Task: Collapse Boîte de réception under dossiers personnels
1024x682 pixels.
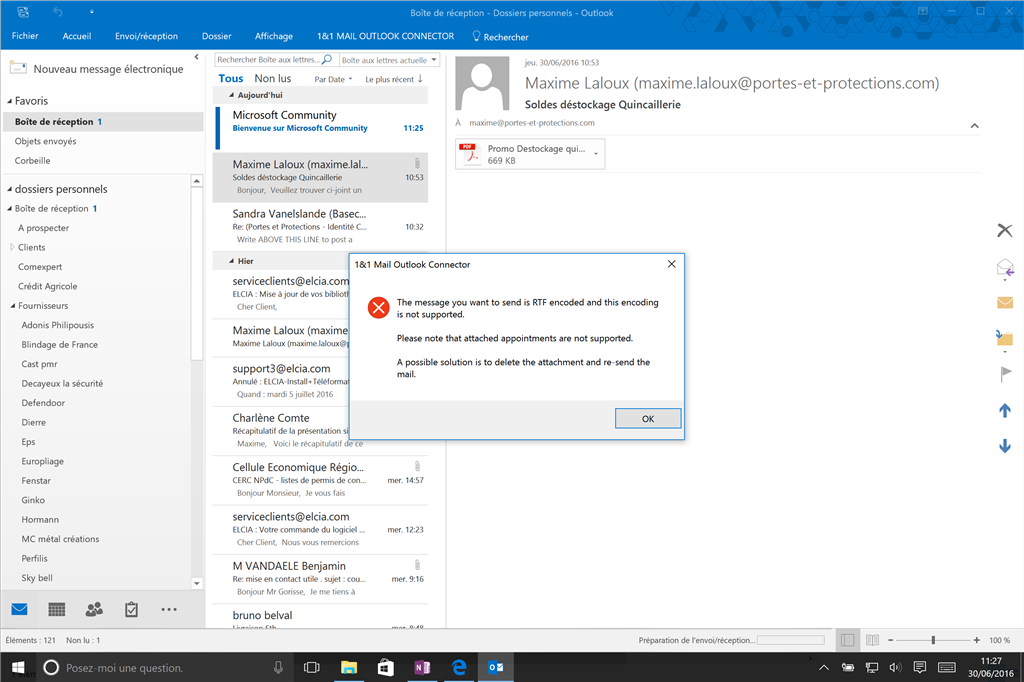Action: click(x=10, y=209)
